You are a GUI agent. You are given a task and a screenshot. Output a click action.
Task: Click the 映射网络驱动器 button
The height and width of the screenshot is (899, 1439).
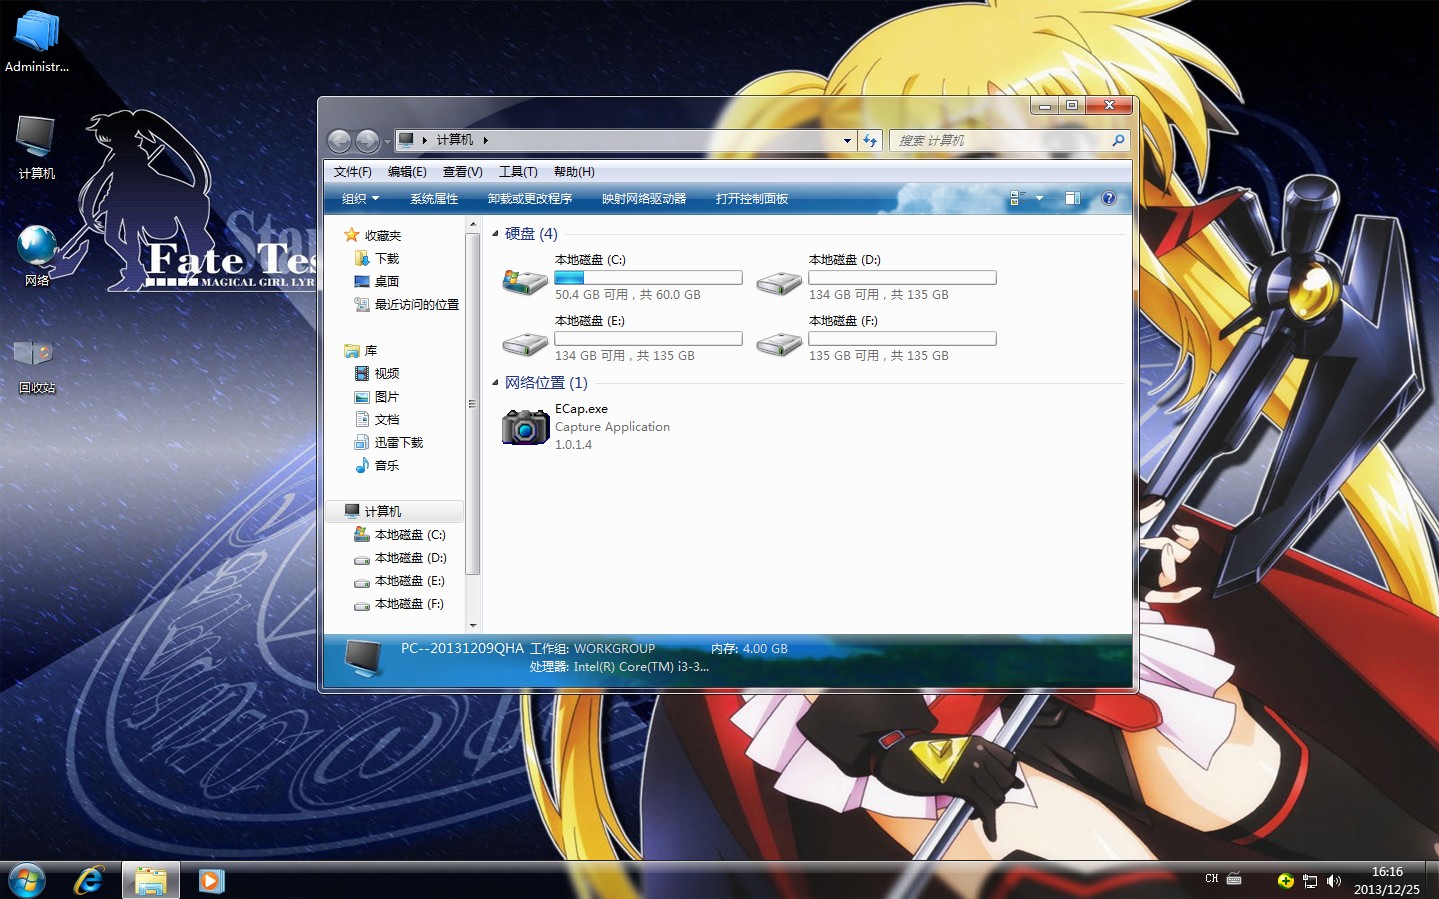644,199
